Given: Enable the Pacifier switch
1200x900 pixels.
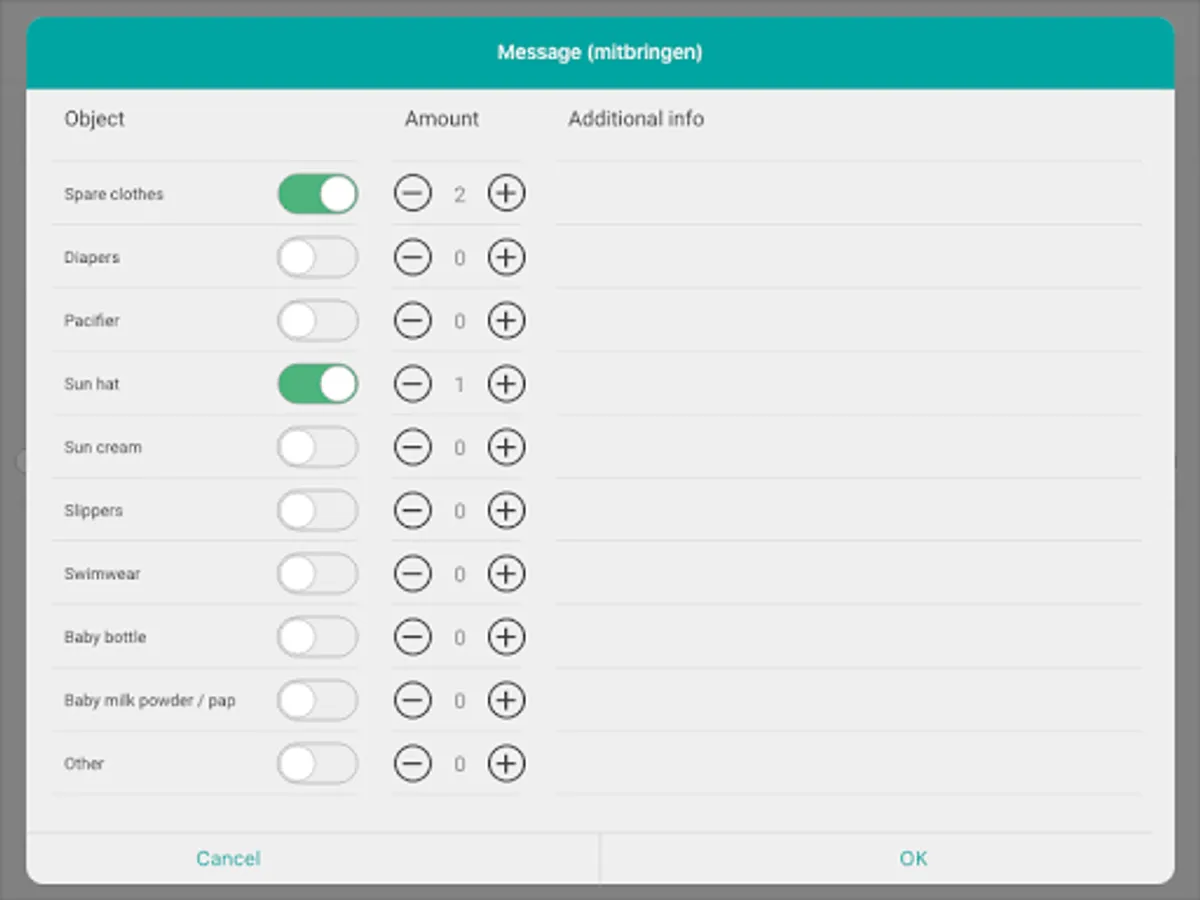Looking at the screenshot, I should coord(318,320).
